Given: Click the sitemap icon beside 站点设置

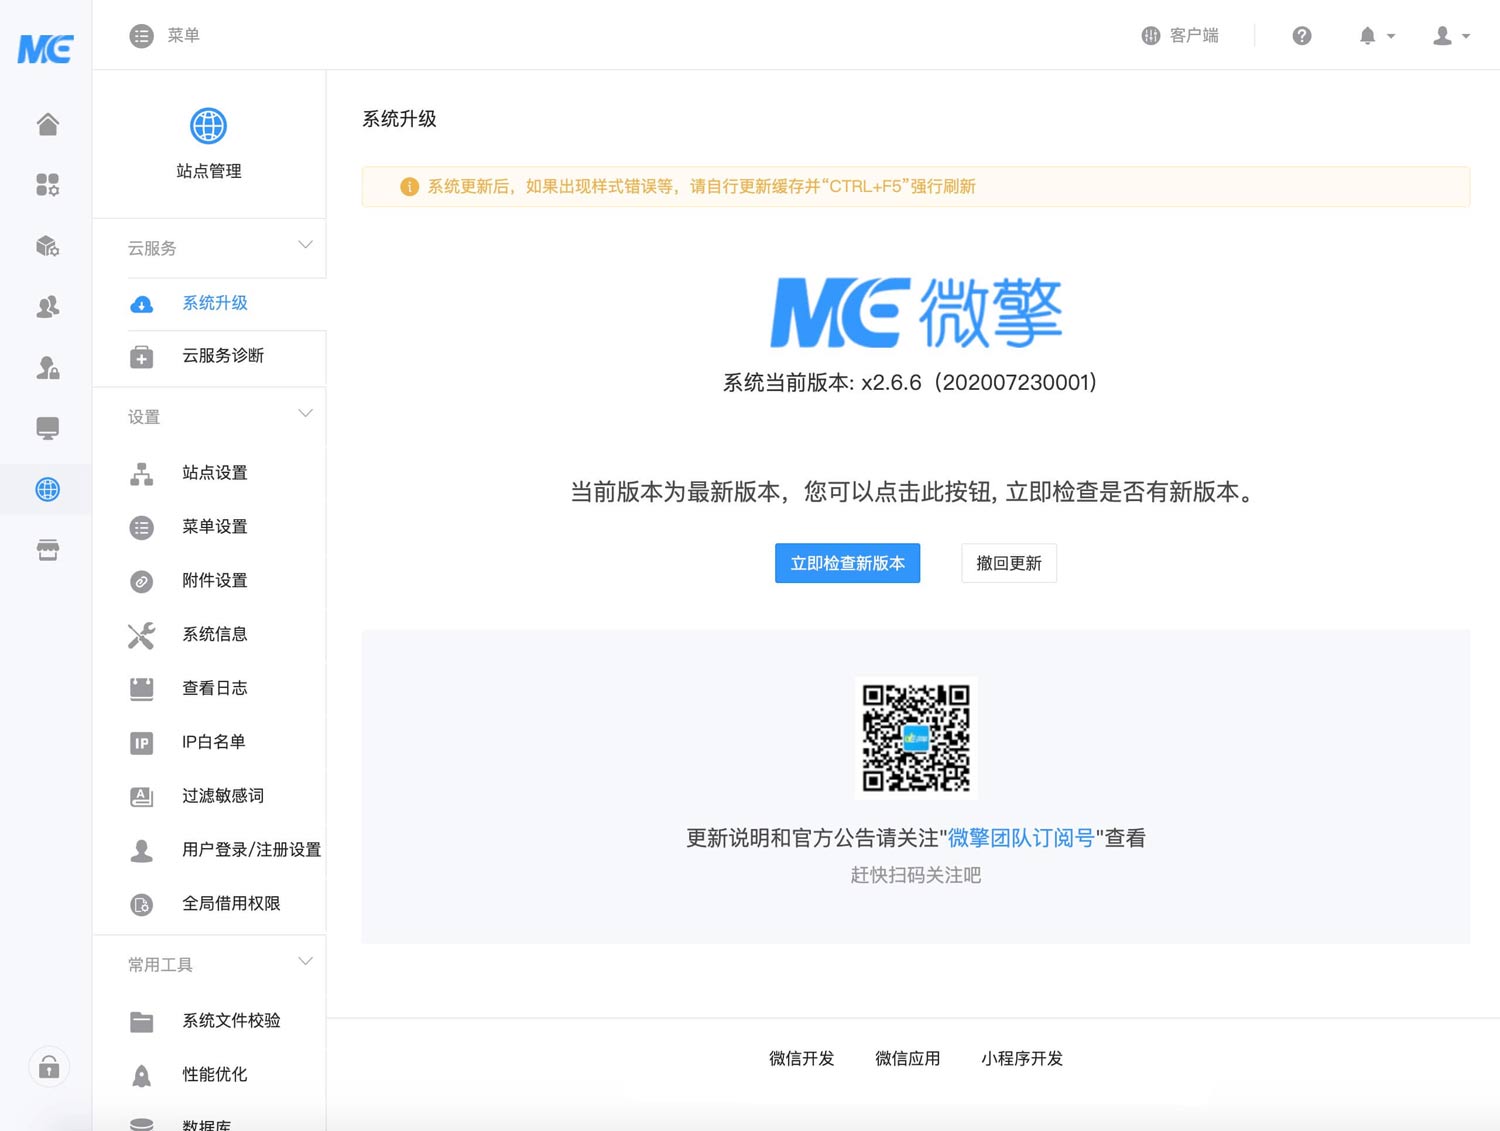Looking at the screenshot, I should pos(142,474).
